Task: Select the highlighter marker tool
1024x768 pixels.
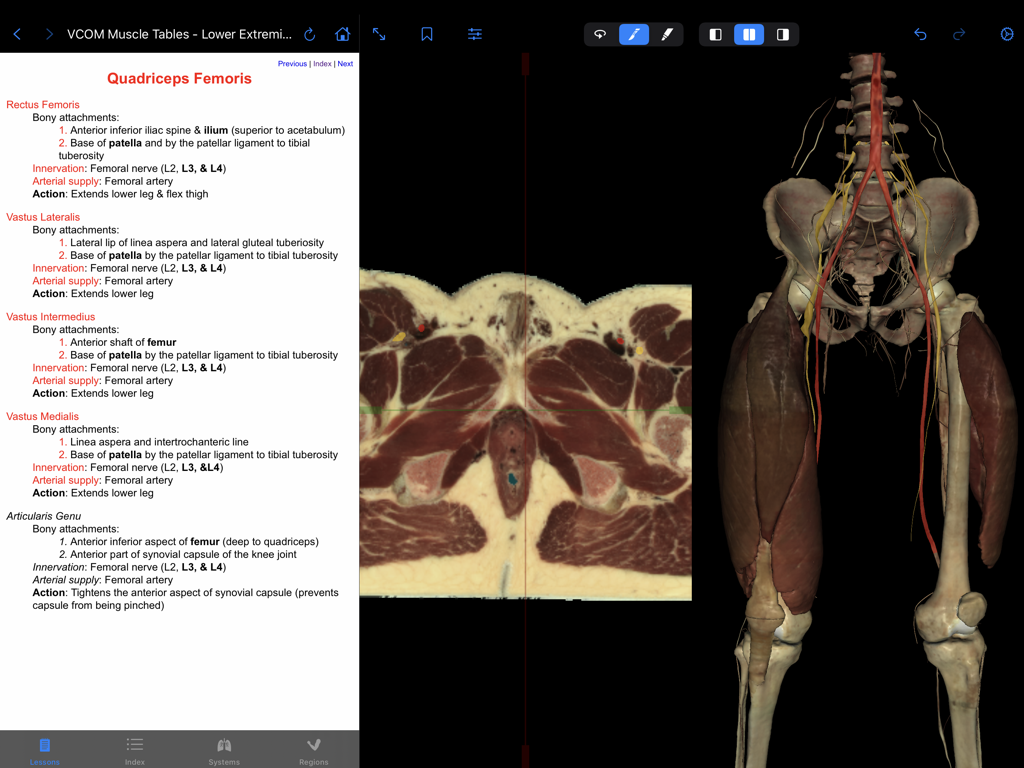Action: 668,33
